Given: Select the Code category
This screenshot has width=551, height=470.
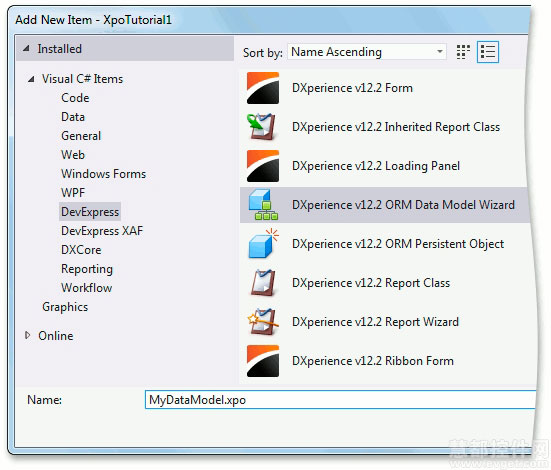Looking at the screenshot, I should tap(75, 98).
